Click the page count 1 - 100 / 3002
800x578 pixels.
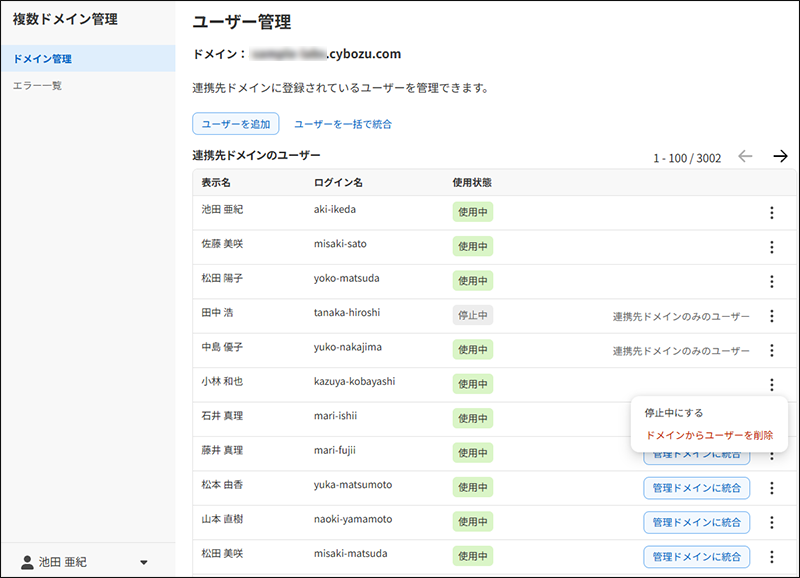coord(687,158)
